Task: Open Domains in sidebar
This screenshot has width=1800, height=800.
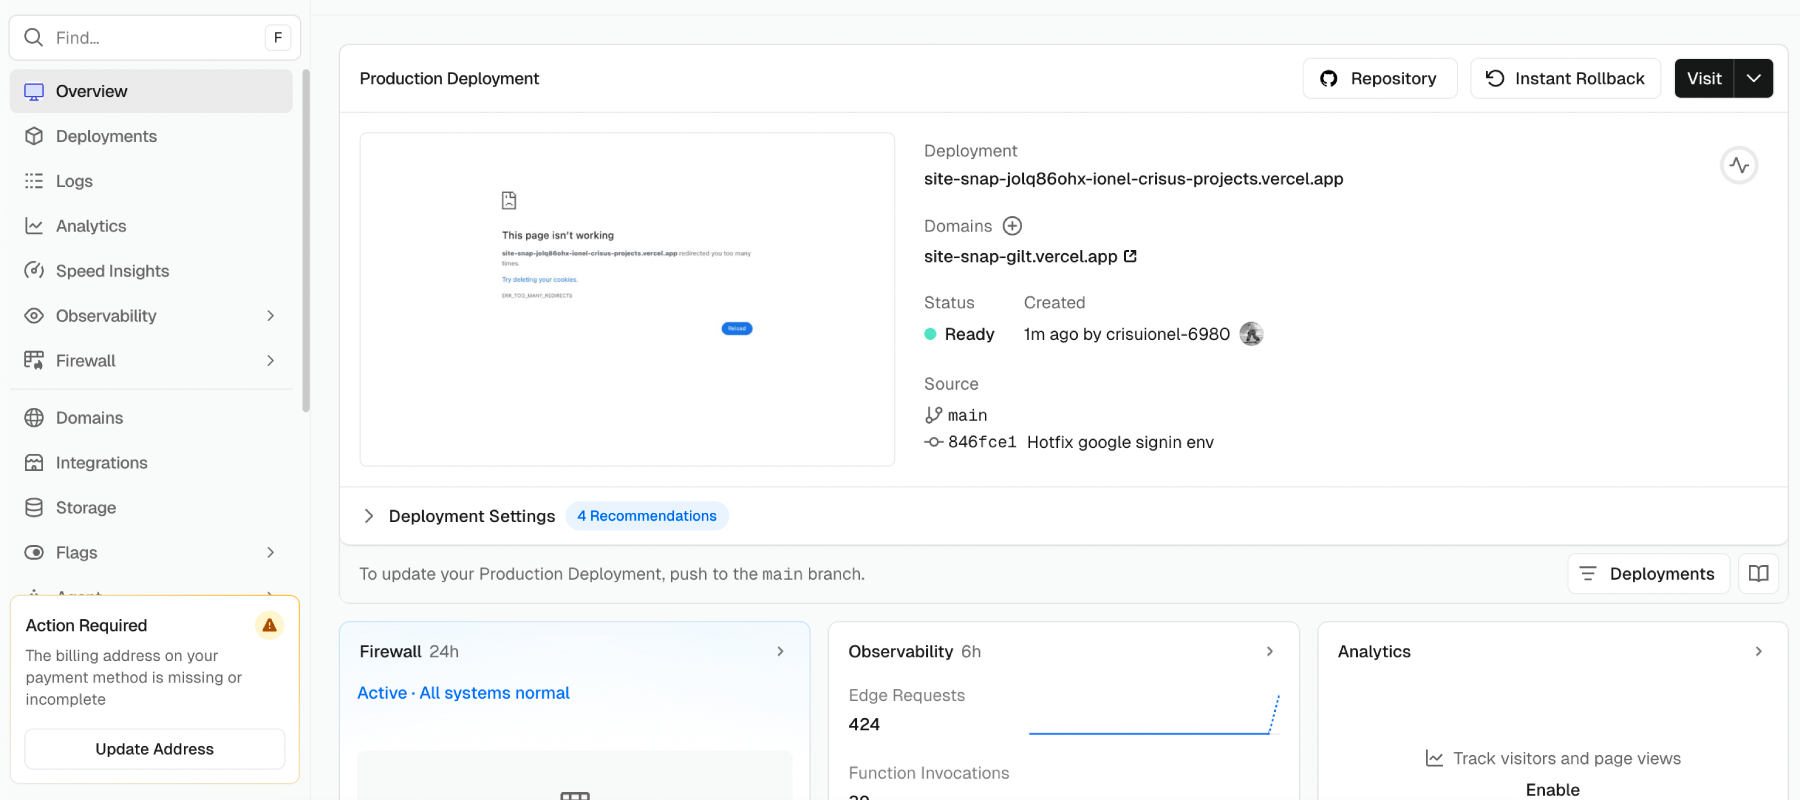Action: click(151, 418)
